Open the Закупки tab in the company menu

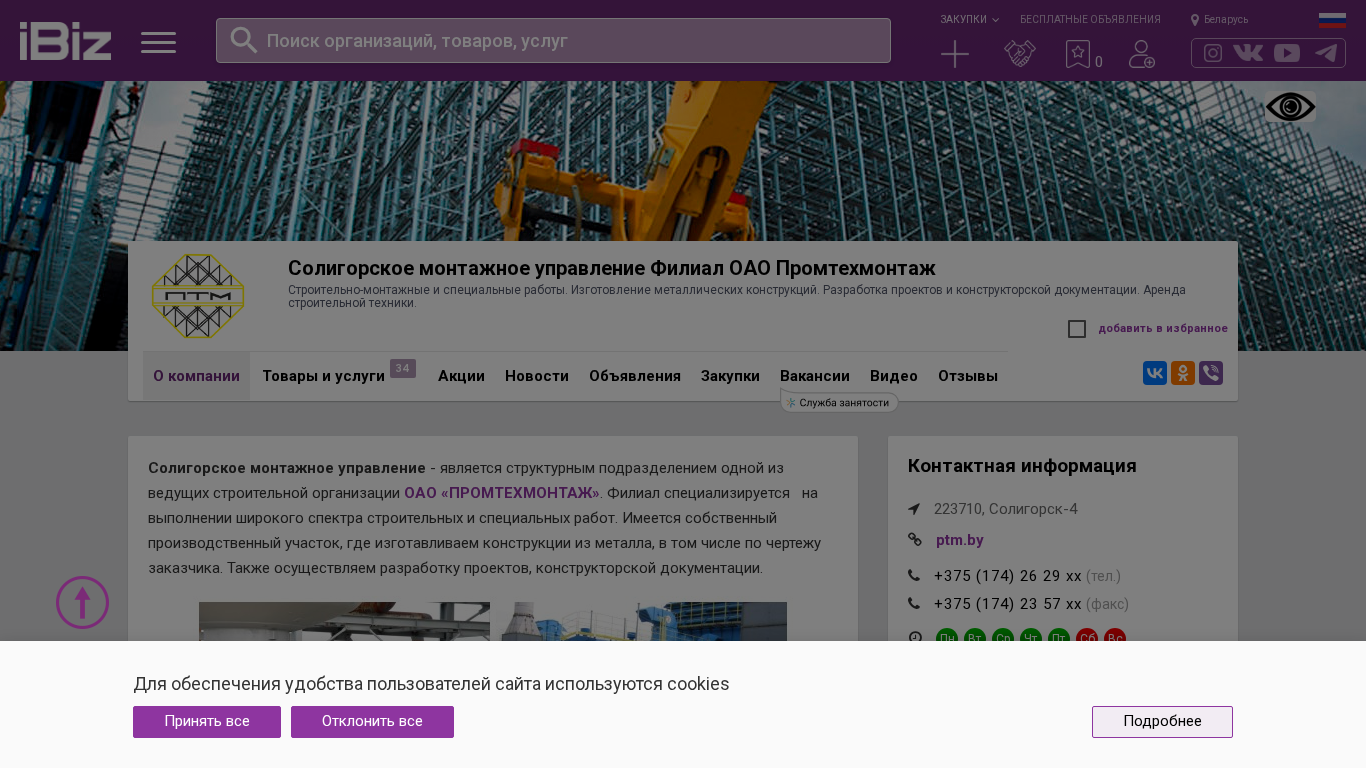pos(730,376)
